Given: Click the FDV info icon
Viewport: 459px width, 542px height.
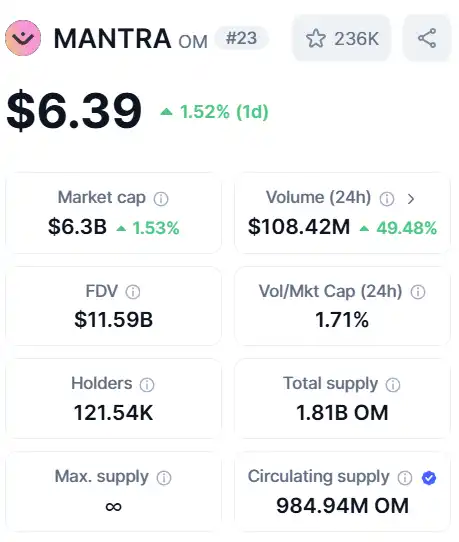Looking at the screenshot, I should [133, 292].
